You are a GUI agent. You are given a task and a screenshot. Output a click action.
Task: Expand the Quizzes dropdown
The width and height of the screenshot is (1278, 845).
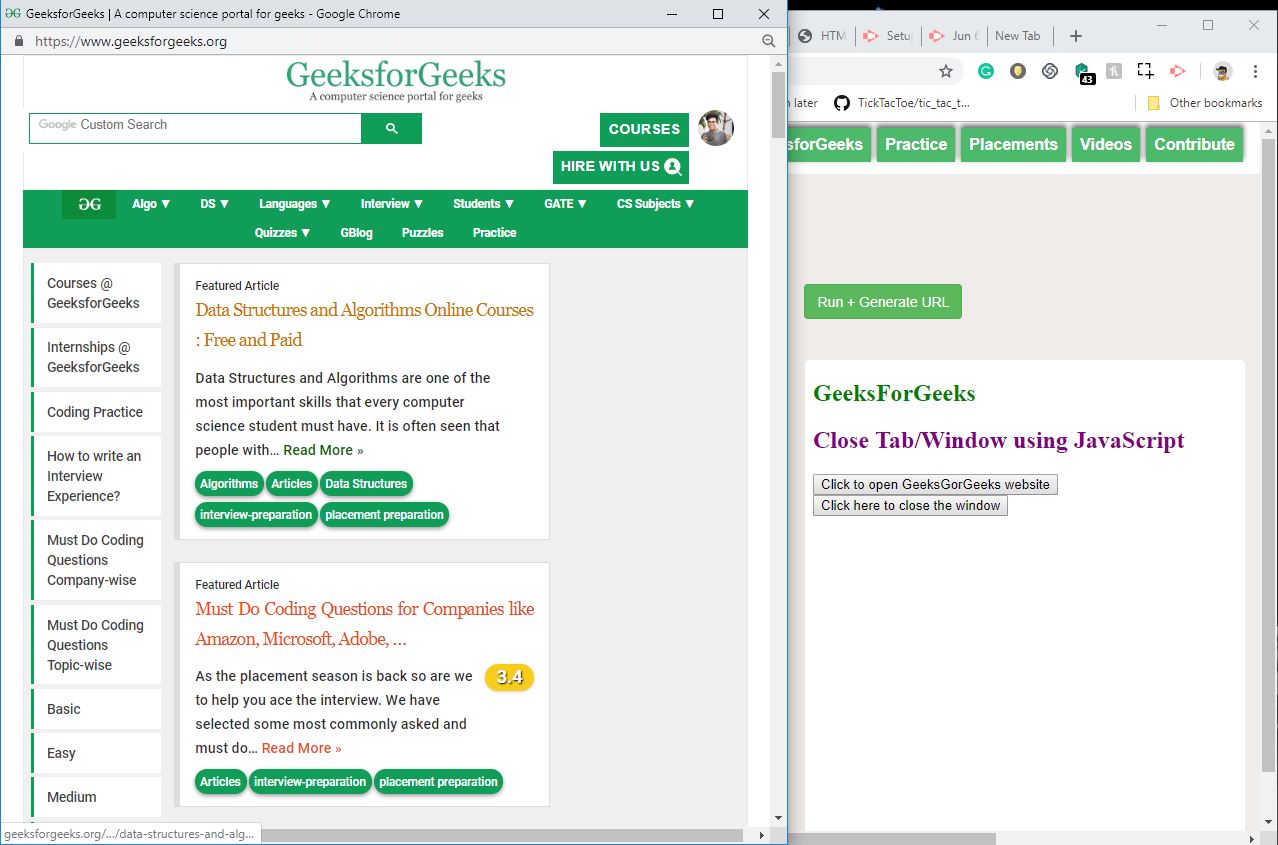tap(283, 233)
